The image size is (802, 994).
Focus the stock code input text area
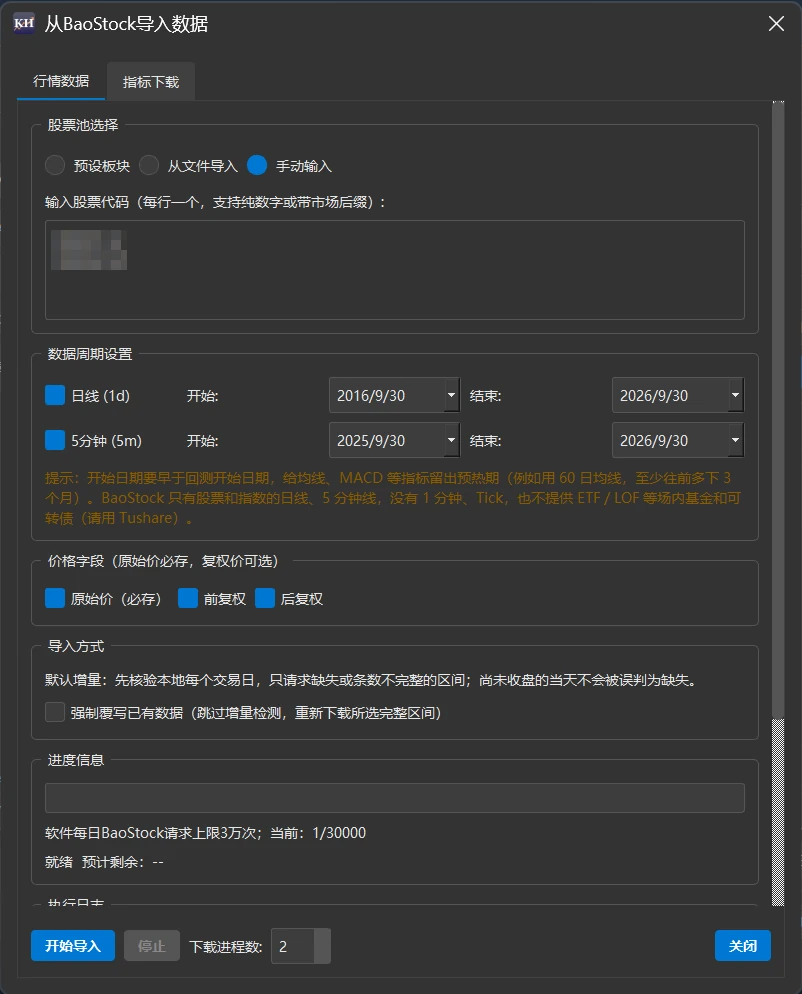point(394,270)
